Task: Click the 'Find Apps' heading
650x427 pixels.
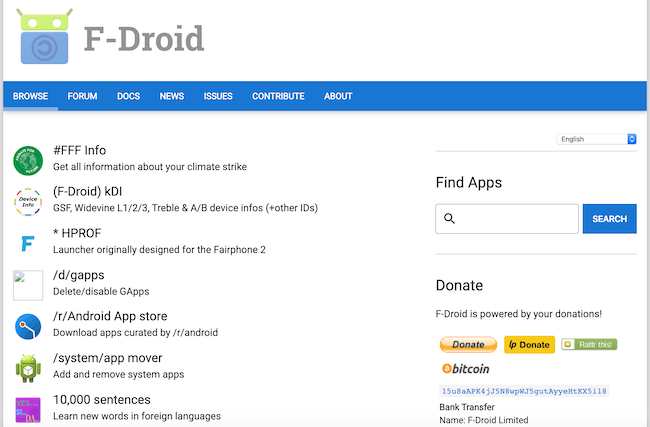Action: pyautogui.click(x=468, y=182)
